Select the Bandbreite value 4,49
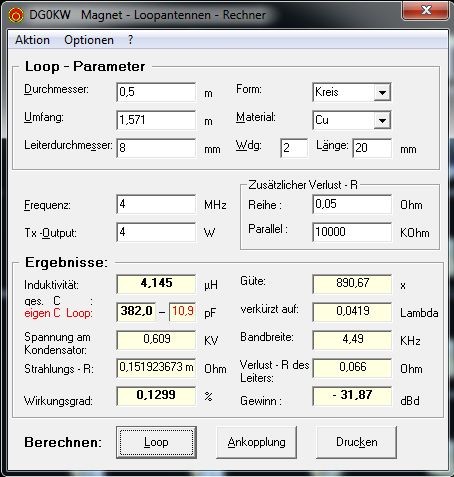This screenshot has height=477, width=454. click(x=352, y=339)
